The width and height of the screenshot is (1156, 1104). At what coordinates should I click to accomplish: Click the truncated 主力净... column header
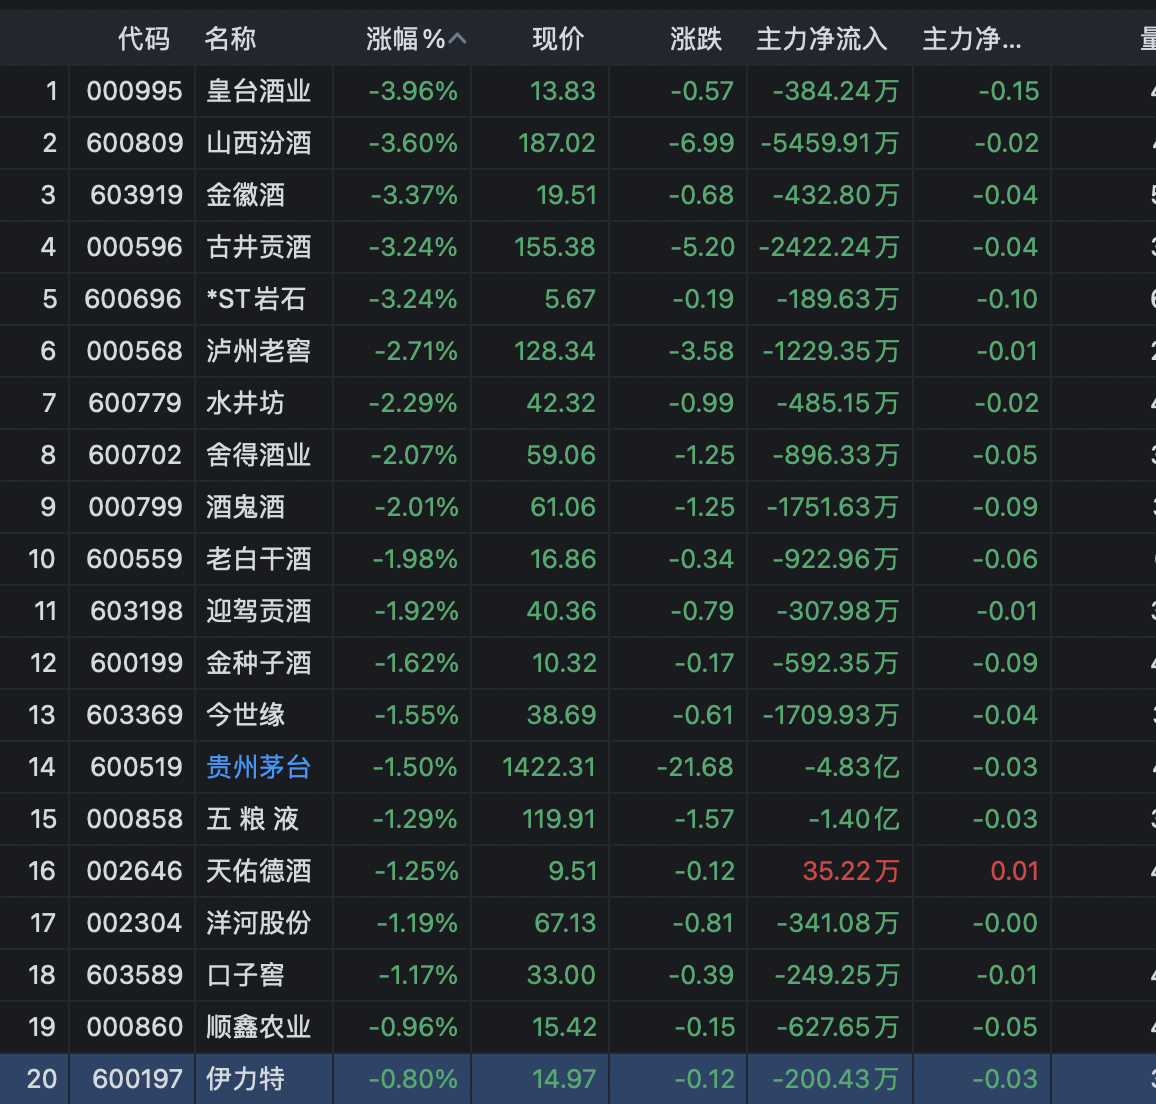point(972,39)
